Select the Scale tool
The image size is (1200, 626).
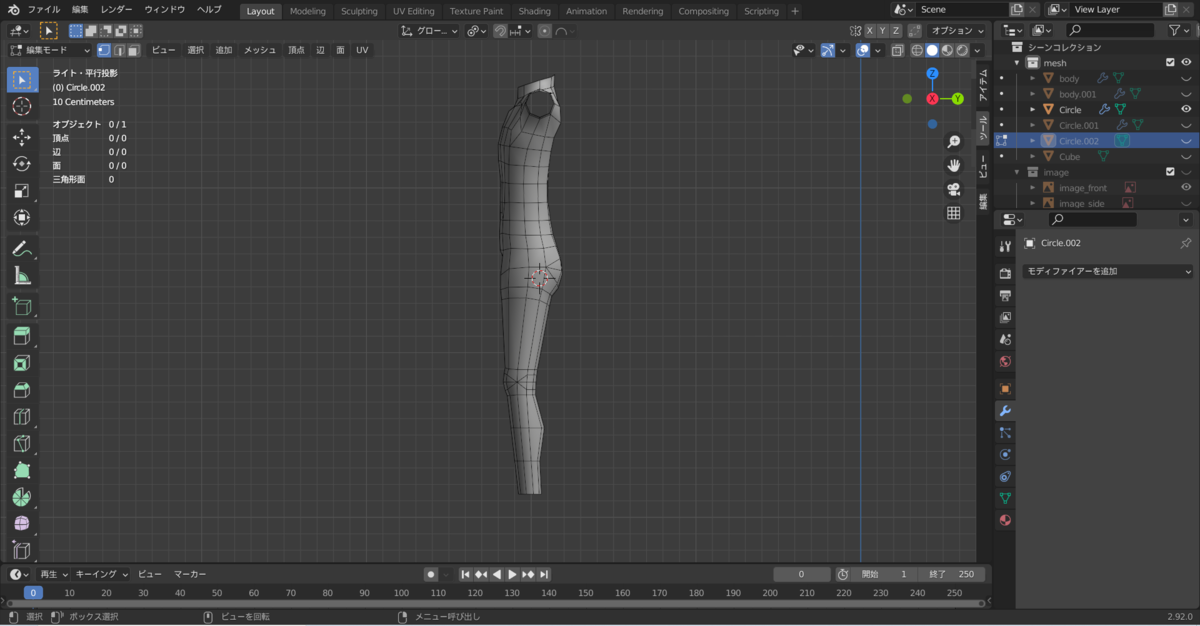[x=22, y=191]
